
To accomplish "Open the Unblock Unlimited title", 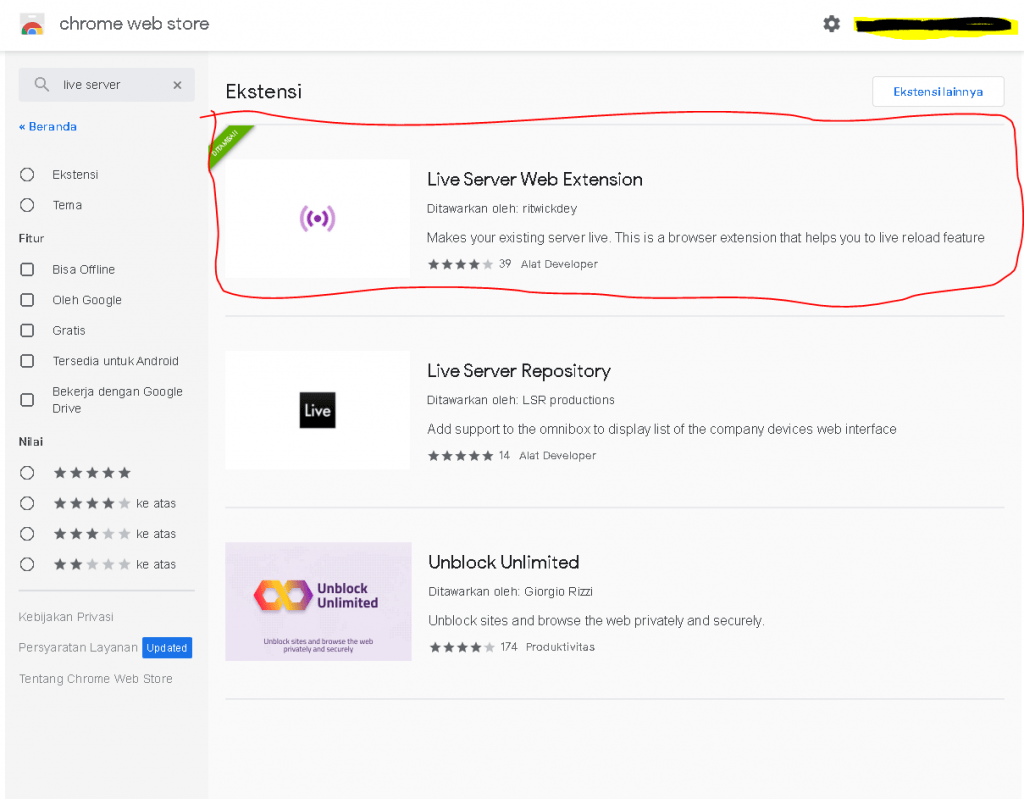I will point(504,563).
